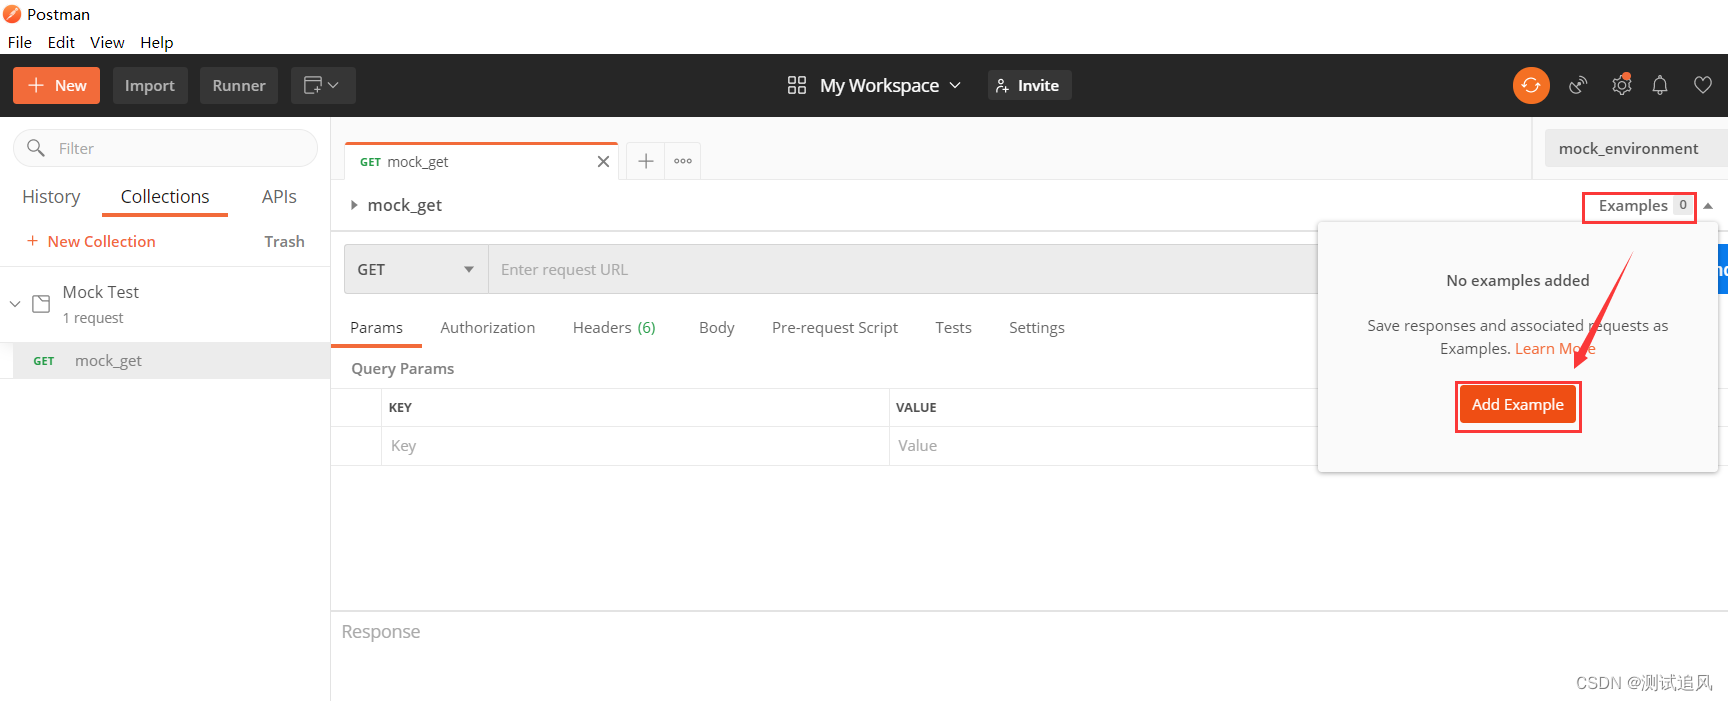Collapse the Mock Test collection chevron
Screen dimensions: 1728x701
[x=15, y=303]
